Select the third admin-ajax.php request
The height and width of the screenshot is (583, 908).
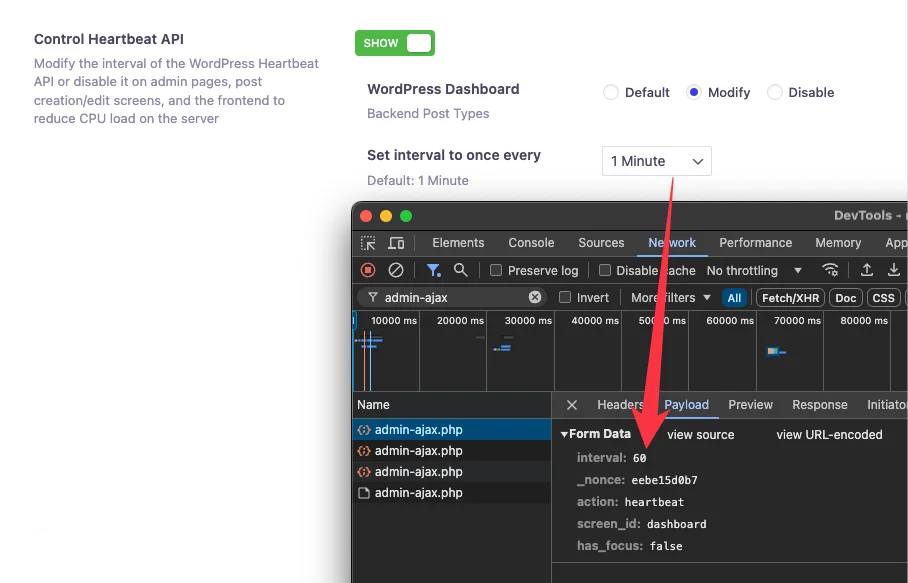(452, 472)
